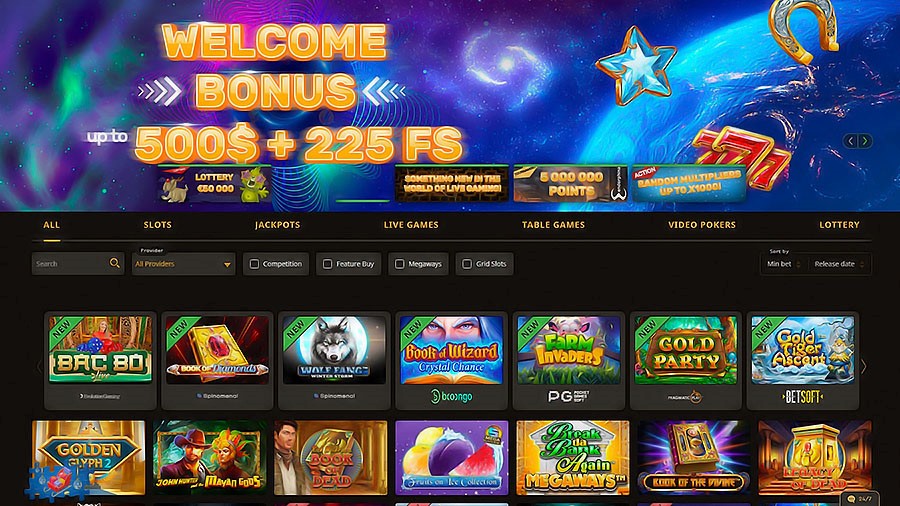Tick the Feature Buy checkbox

[327, 264]
